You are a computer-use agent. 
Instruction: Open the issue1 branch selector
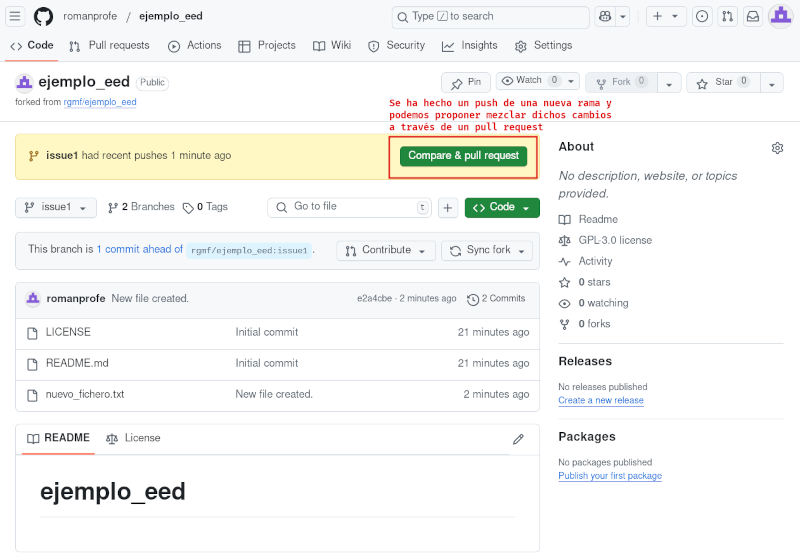pyautogui.click(x=56, y=207)
